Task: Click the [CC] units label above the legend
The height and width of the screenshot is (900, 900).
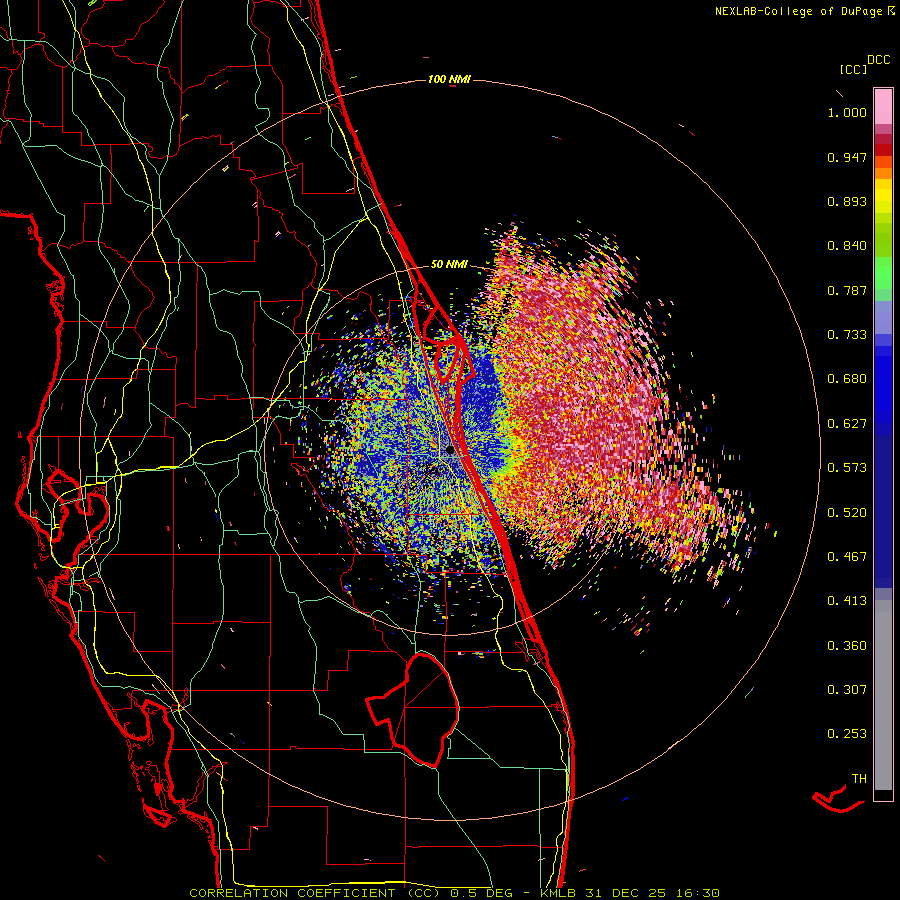Action: tap(853, 69)
